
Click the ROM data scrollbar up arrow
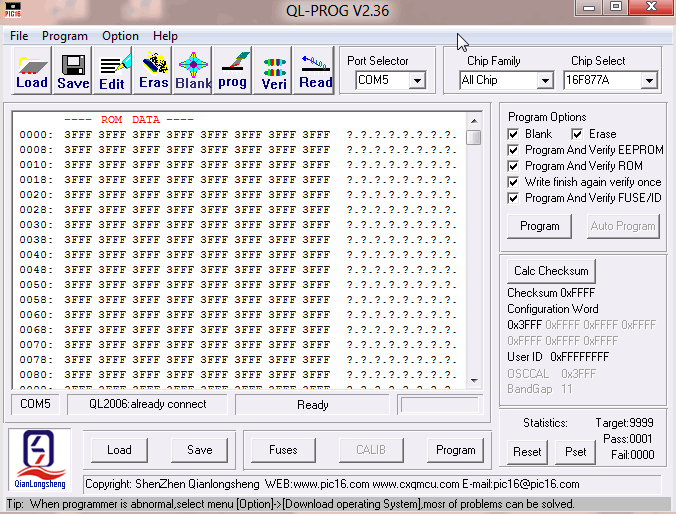pos(474,121)
